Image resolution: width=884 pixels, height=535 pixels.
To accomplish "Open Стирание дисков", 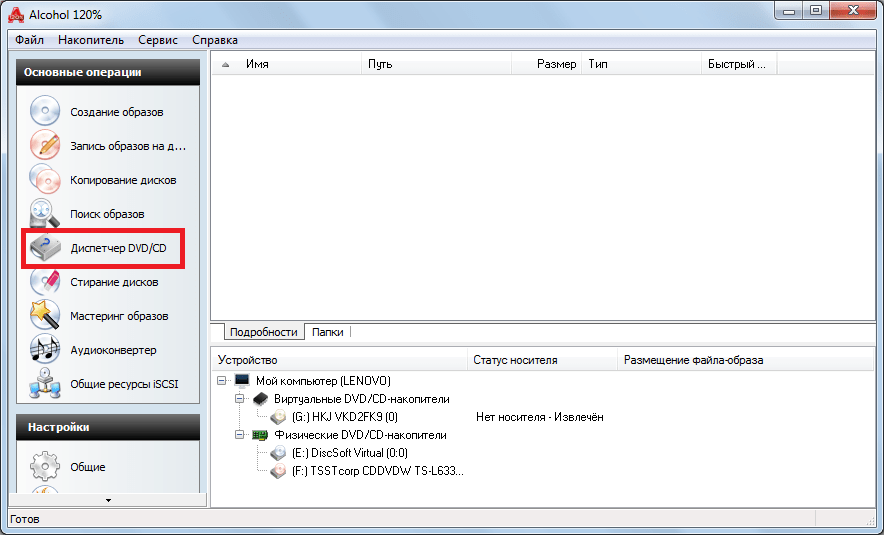I will tap(114, 282).
